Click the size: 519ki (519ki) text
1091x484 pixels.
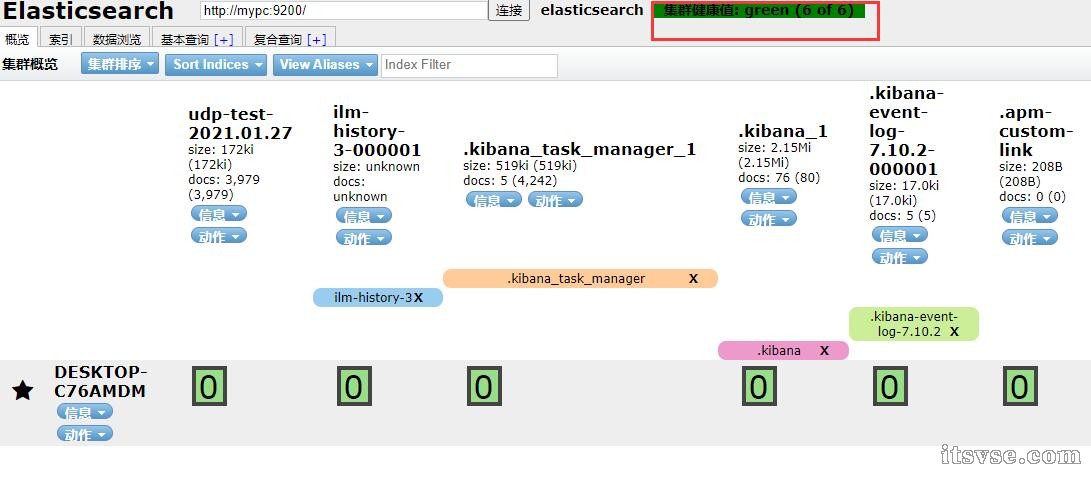520,167
